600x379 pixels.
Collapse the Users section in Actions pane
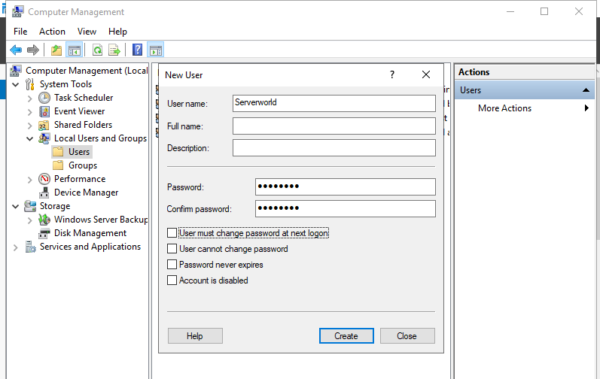pos(585,90)
